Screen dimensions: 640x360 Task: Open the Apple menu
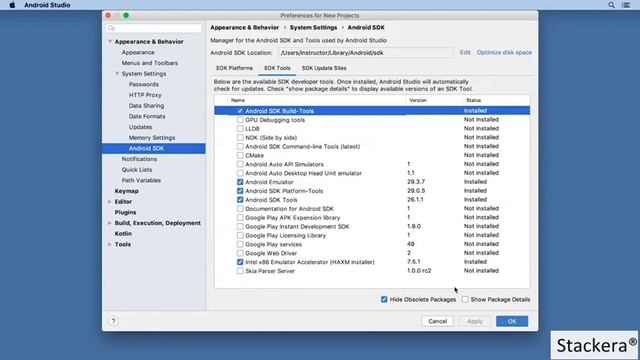point(12,5)
